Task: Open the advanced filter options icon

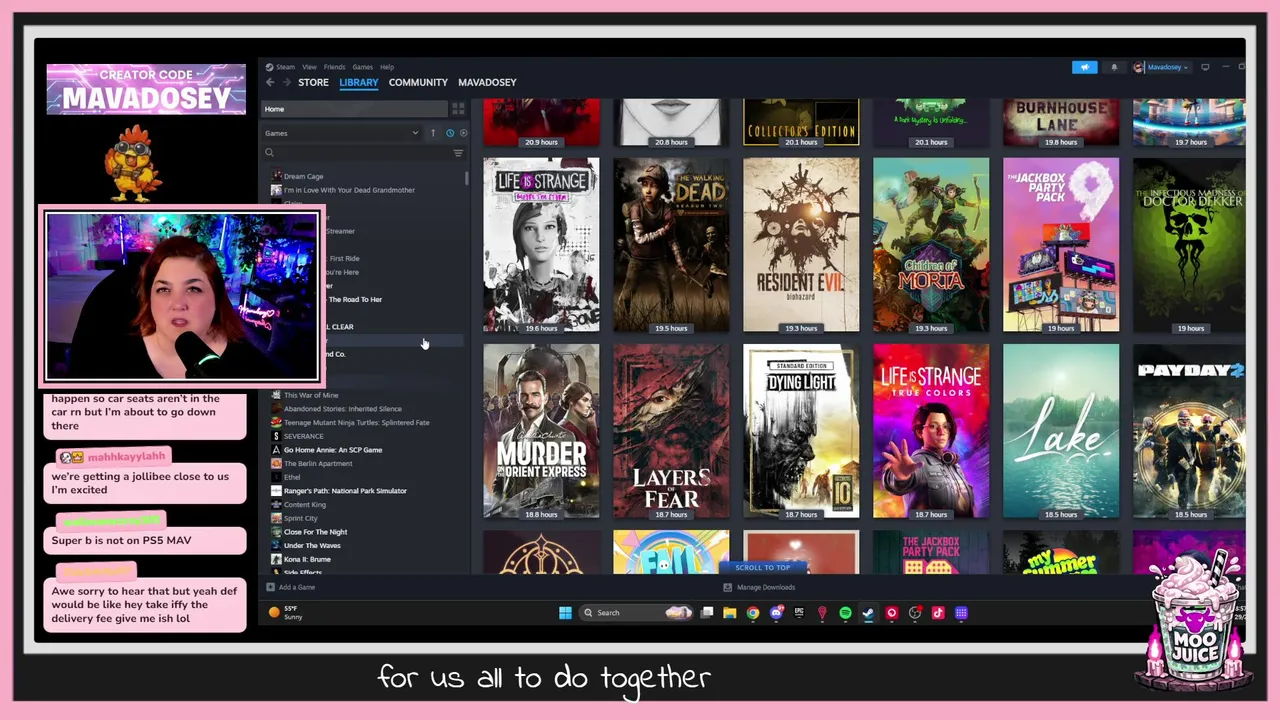Action: point(458,153)
